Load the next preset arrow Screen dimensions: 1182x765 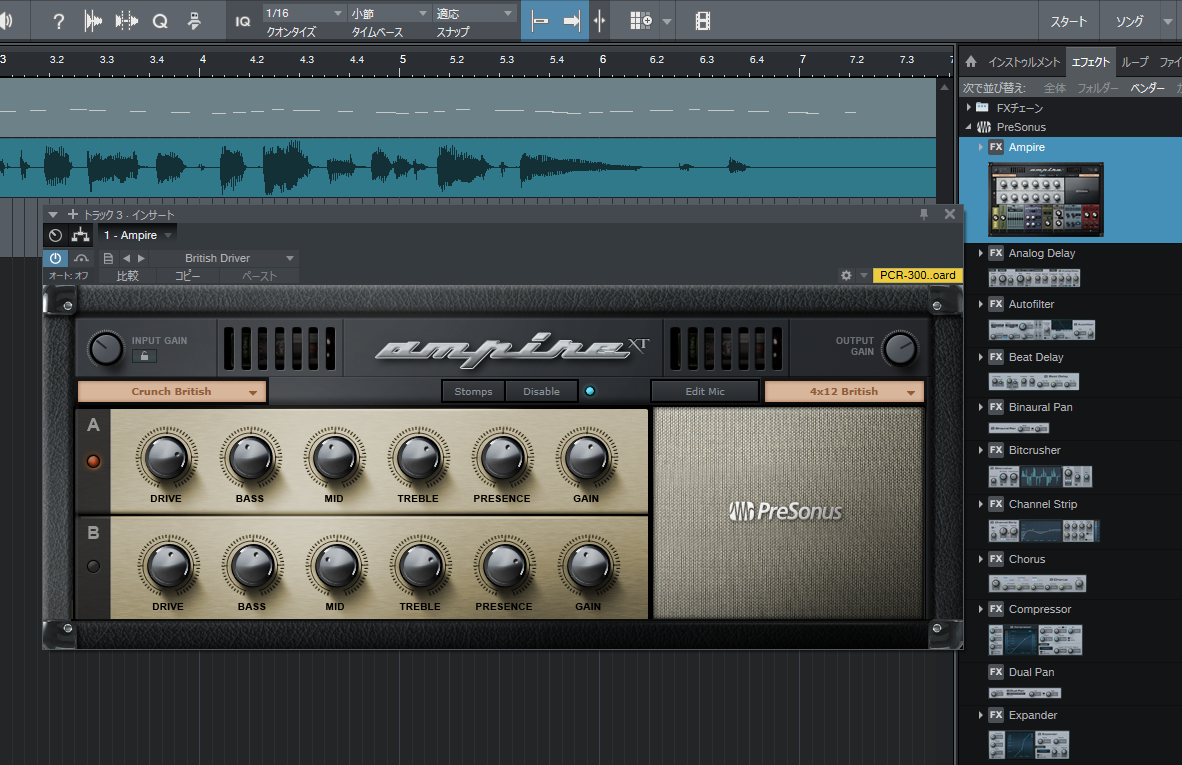point(141,258)
